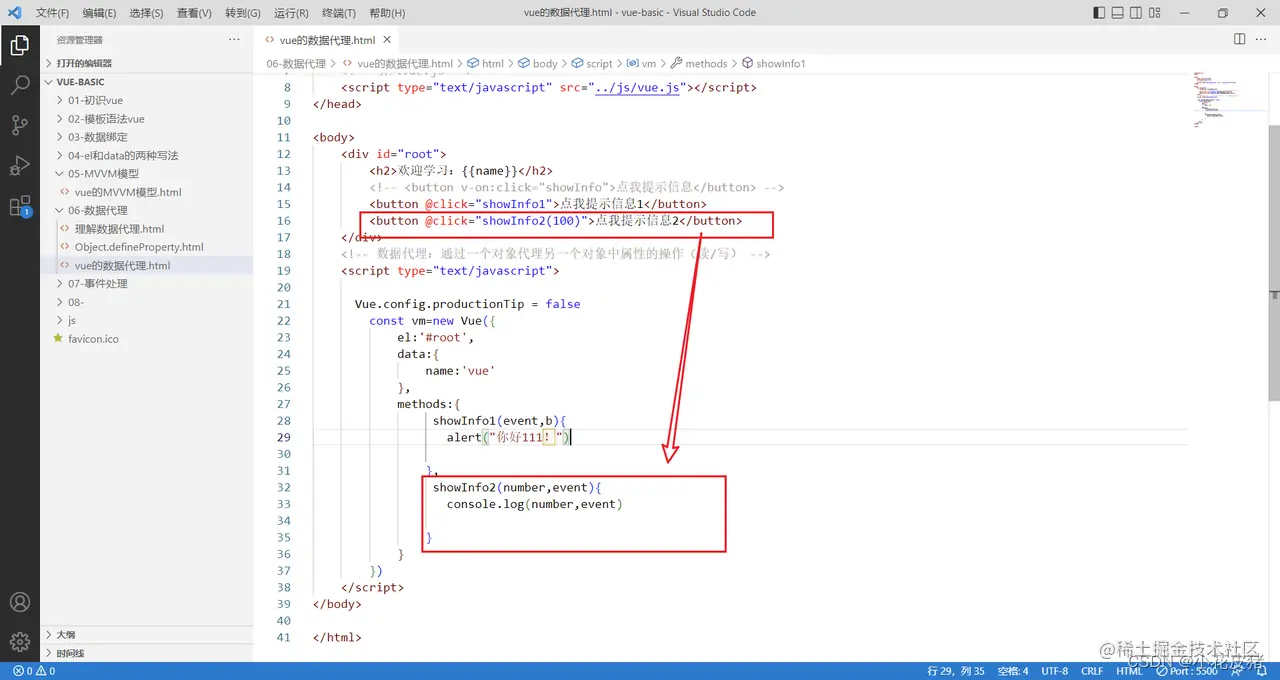Open the Source Control view
Image resolution: width=1280 pixels, height=680 pixels.
tap(19, 125)
